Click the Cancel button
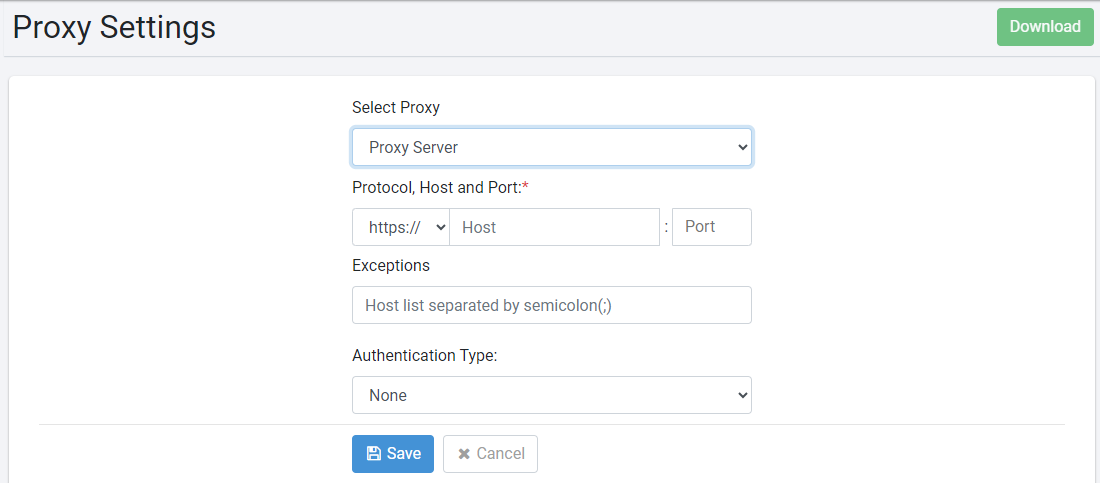 [x=490, y=454]
